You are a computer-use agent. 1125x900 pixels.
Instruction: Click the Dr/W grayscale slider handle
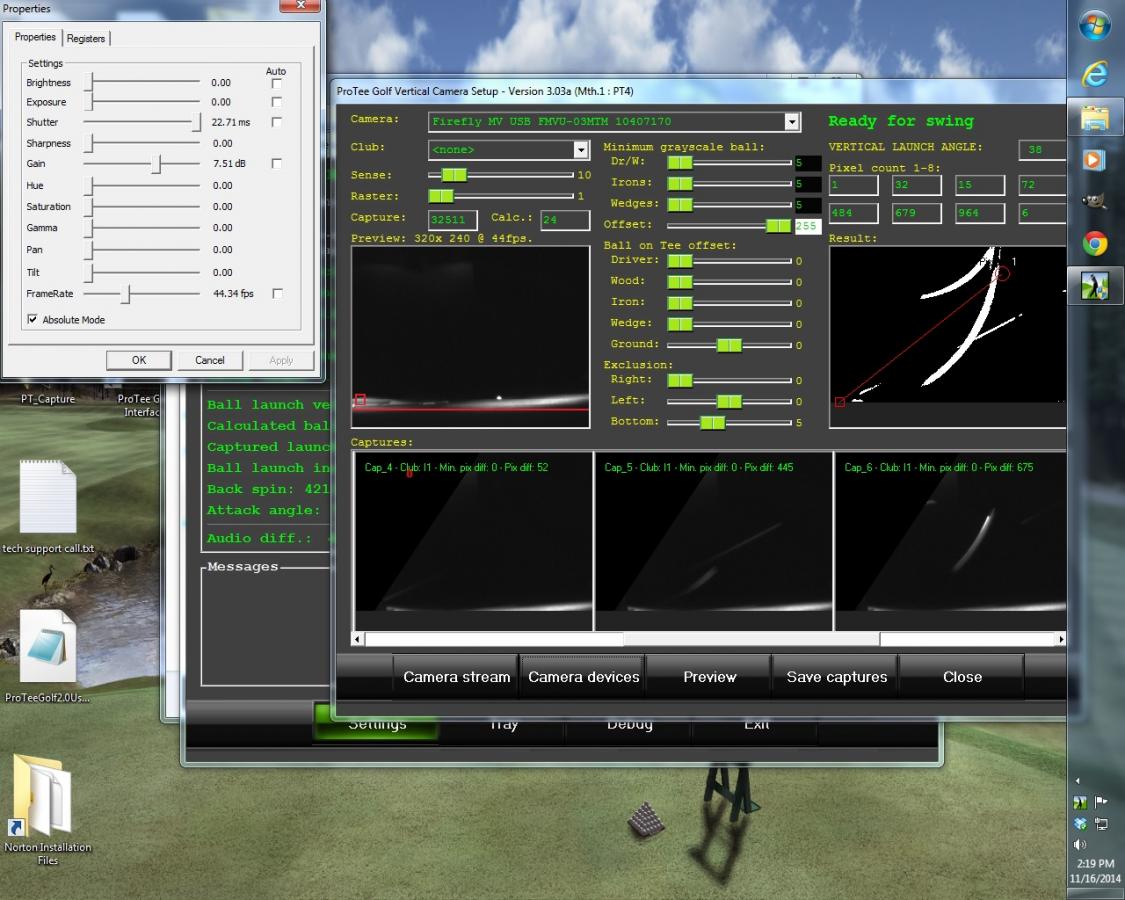coord(680,162)
